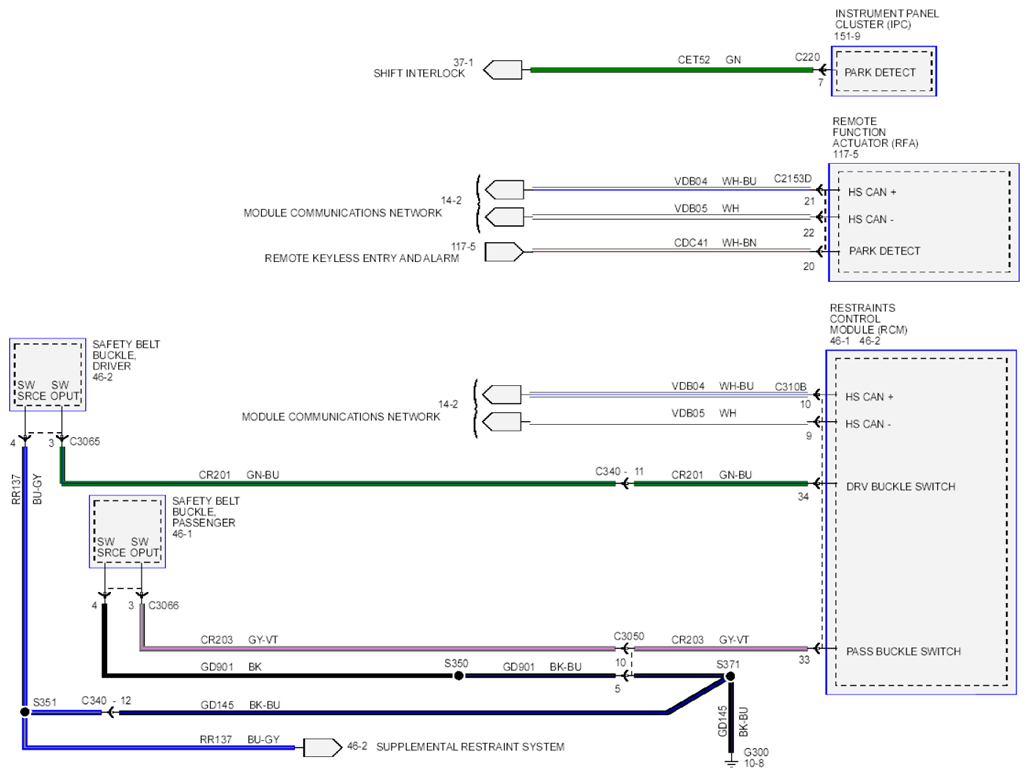1029x777 pixels.
Task: Select the Safety Belt Buckle Driver component
Action: click(x=47, y=375)
